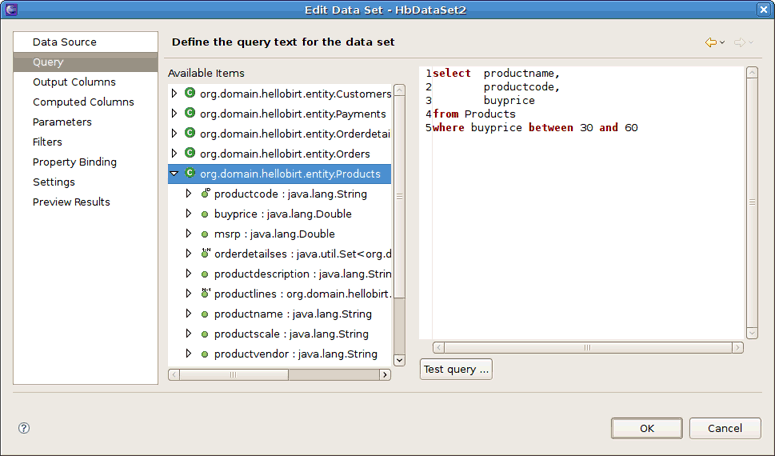Expand the Customers entity tree node
This screenshot has height=456, width=775.
pos(174,94)
